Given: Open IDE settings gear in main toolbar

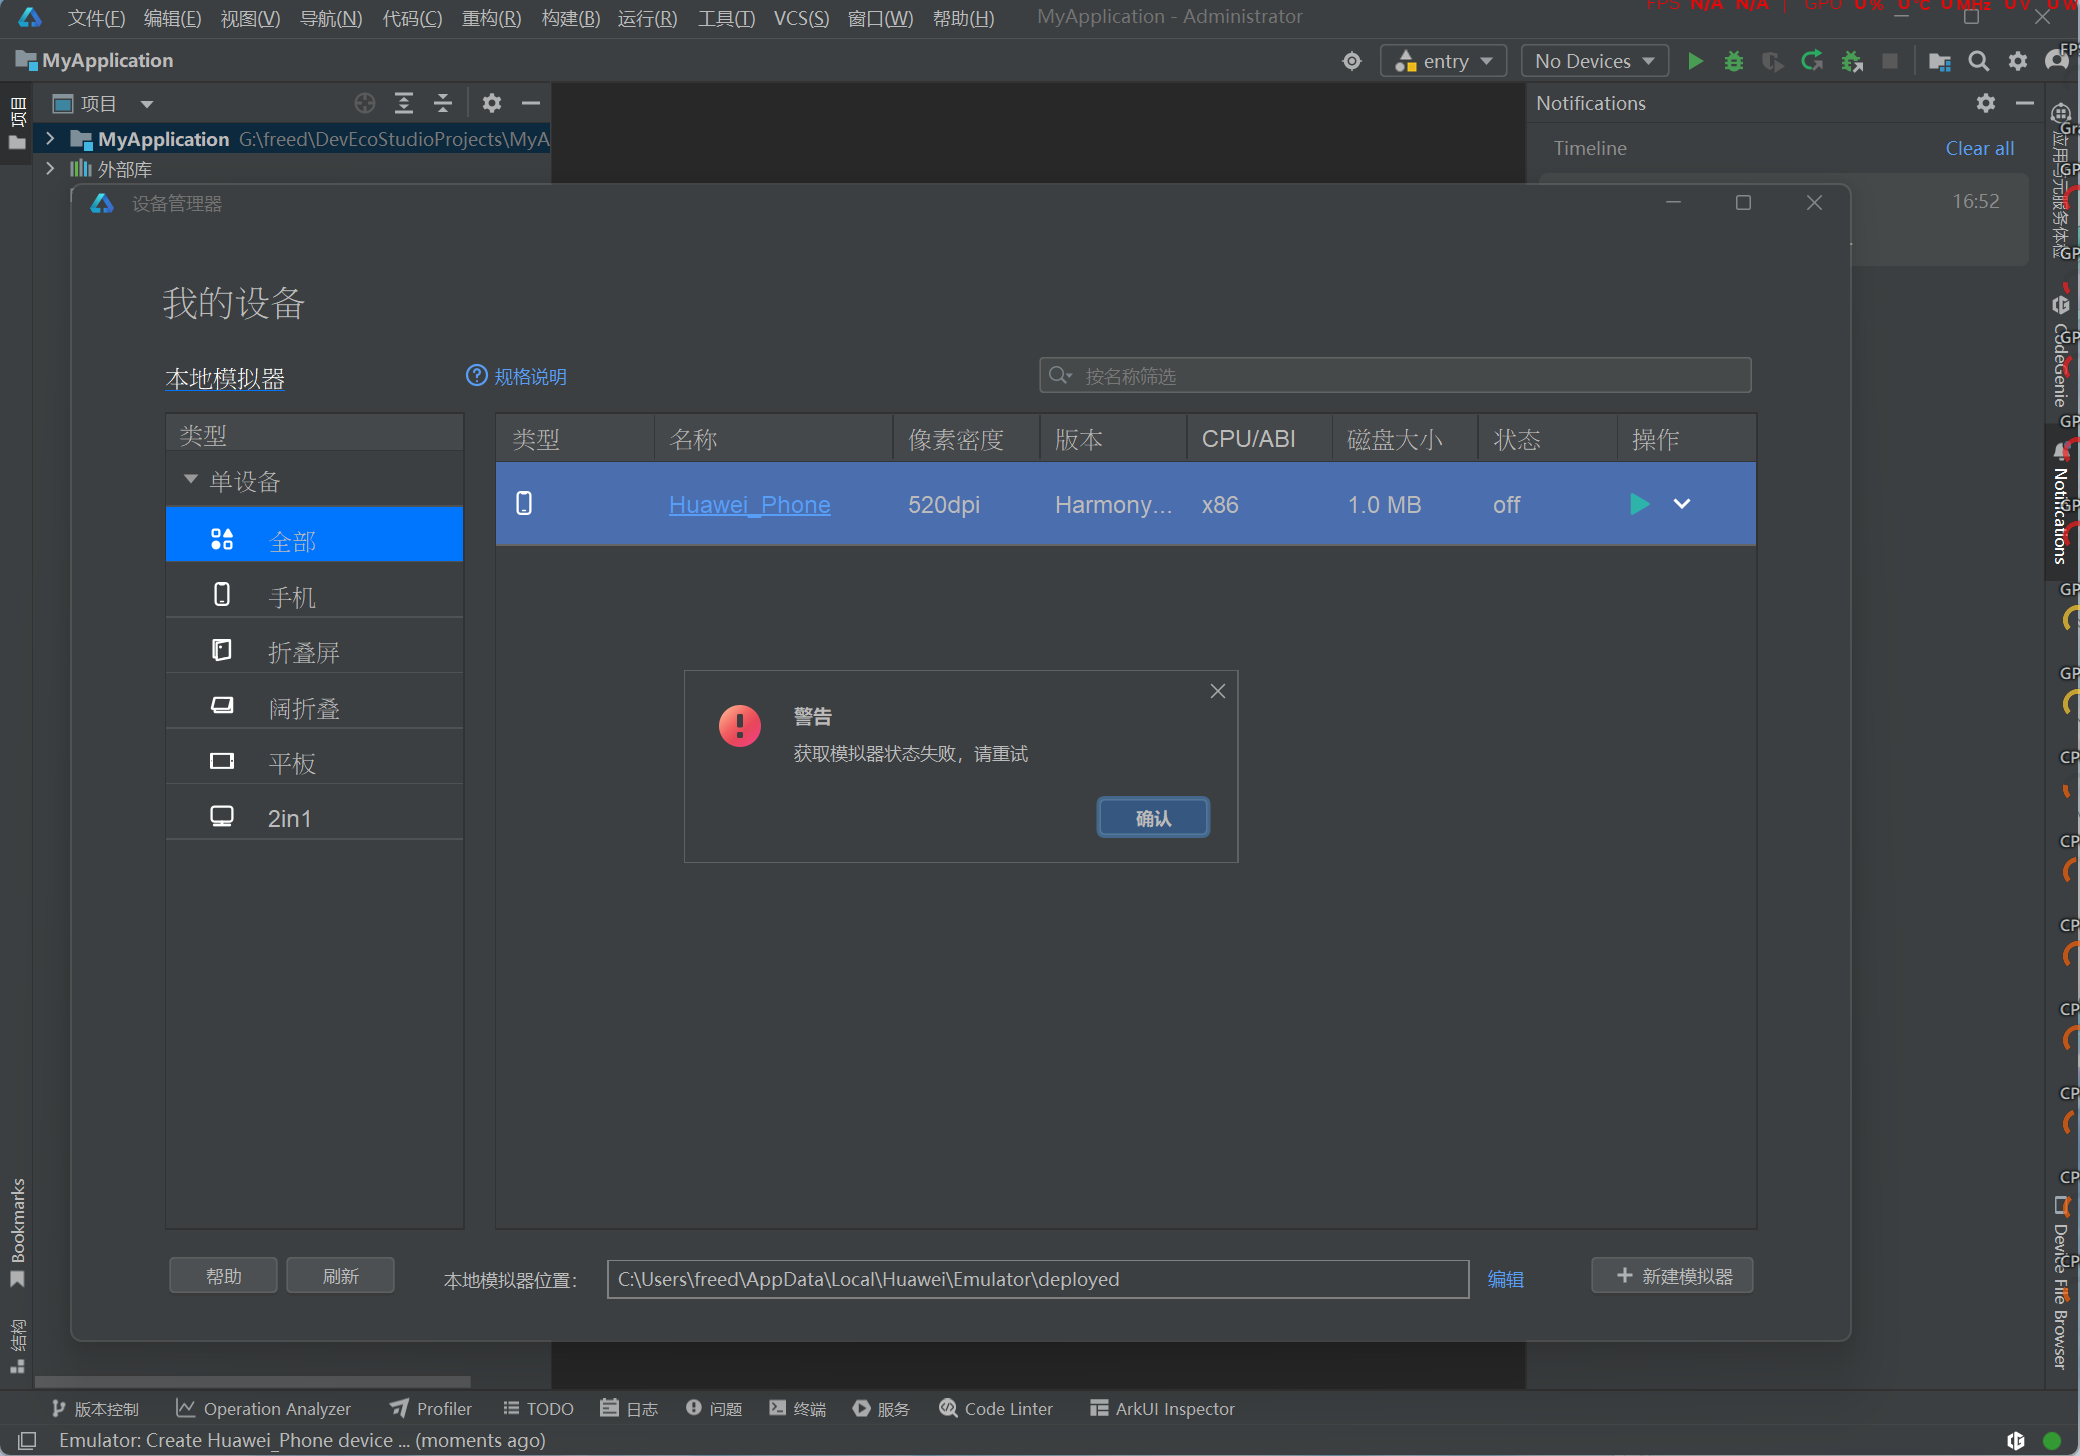Looking at the screenshot, I should point(2018,61).
